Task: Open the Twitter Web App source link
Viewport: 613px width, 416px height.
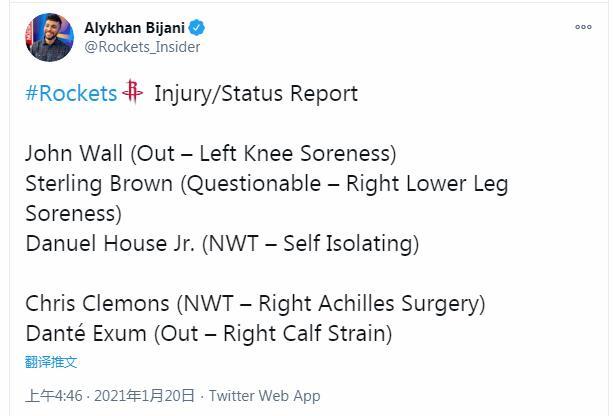Action: [265, 396]
